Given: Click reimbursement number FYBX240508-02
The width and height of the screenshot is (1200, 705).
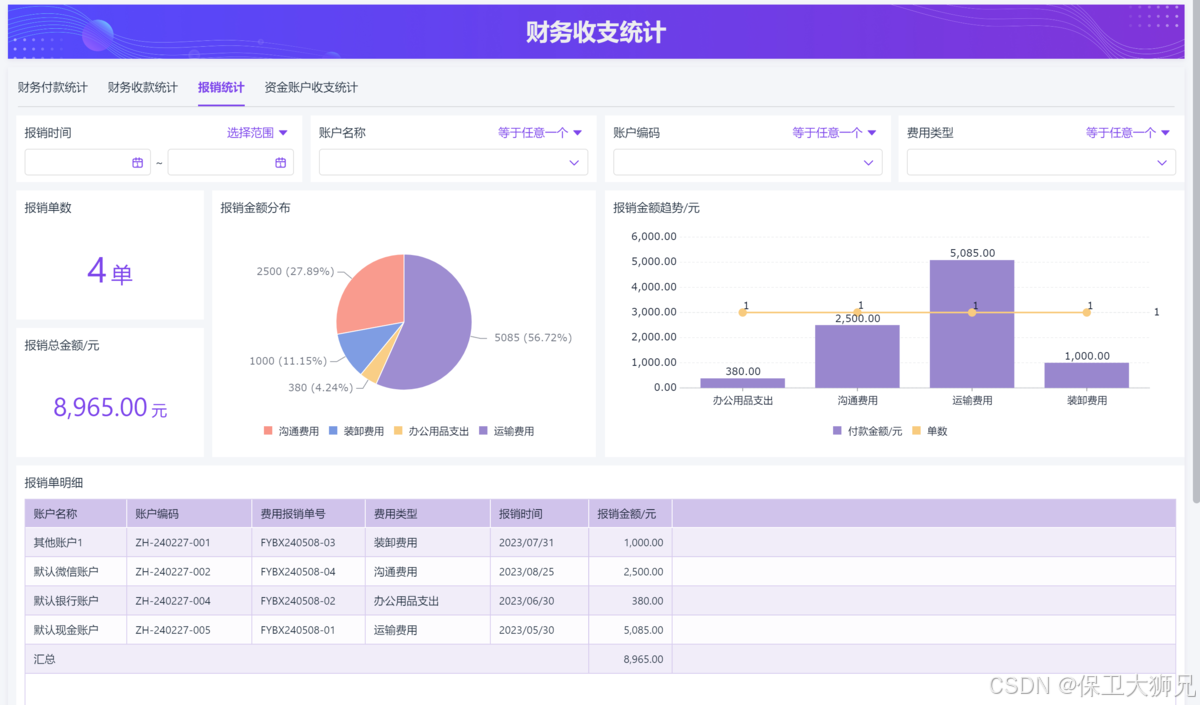Looking at the screenshot, I should pos(298,601).
